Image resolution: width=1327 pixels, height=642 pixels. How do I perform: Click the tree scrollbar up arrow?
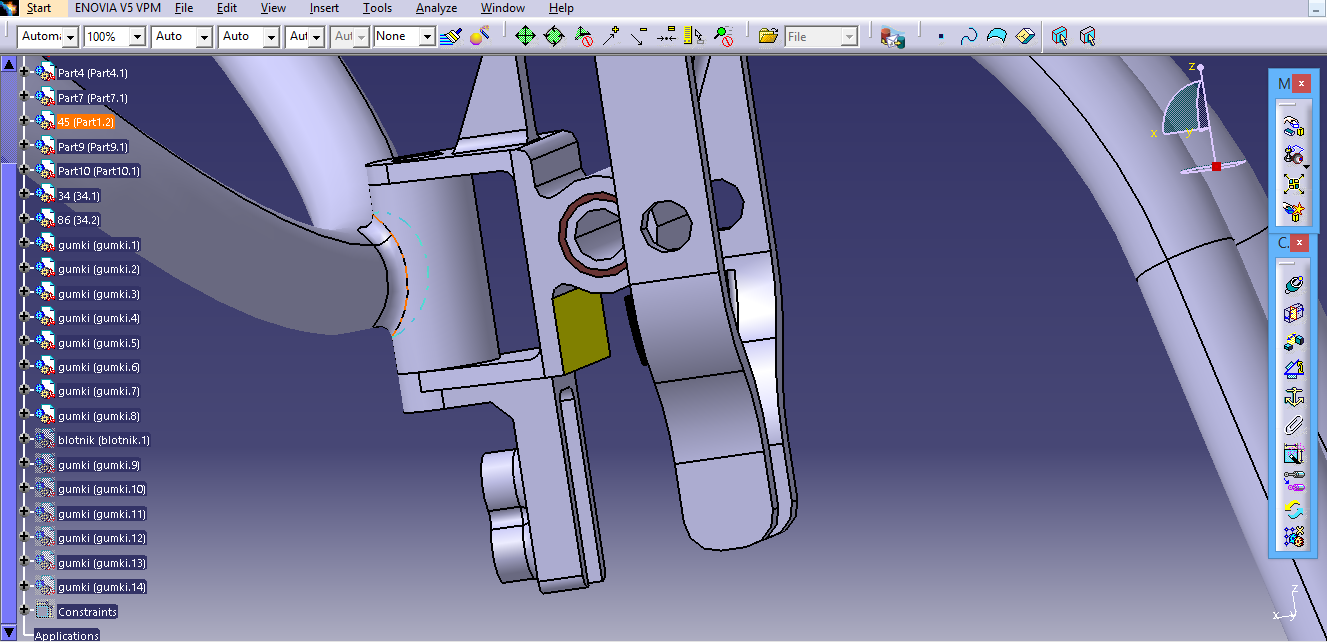9,64
